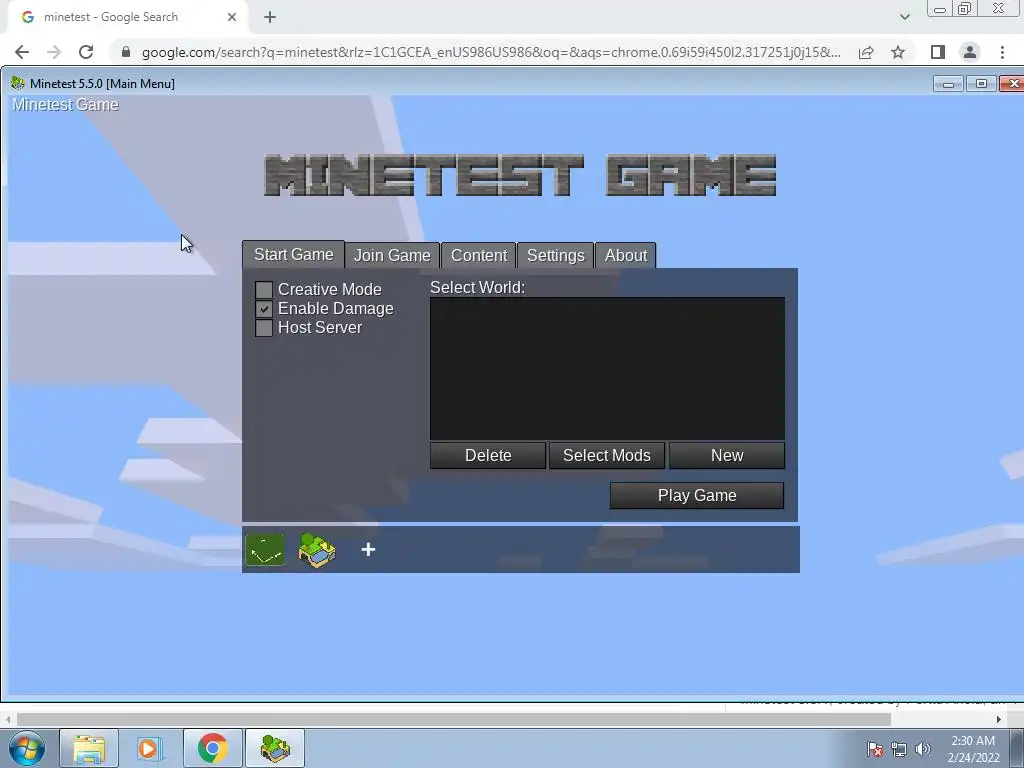Tick the Host Server checkbox

[x=264, y=327]
